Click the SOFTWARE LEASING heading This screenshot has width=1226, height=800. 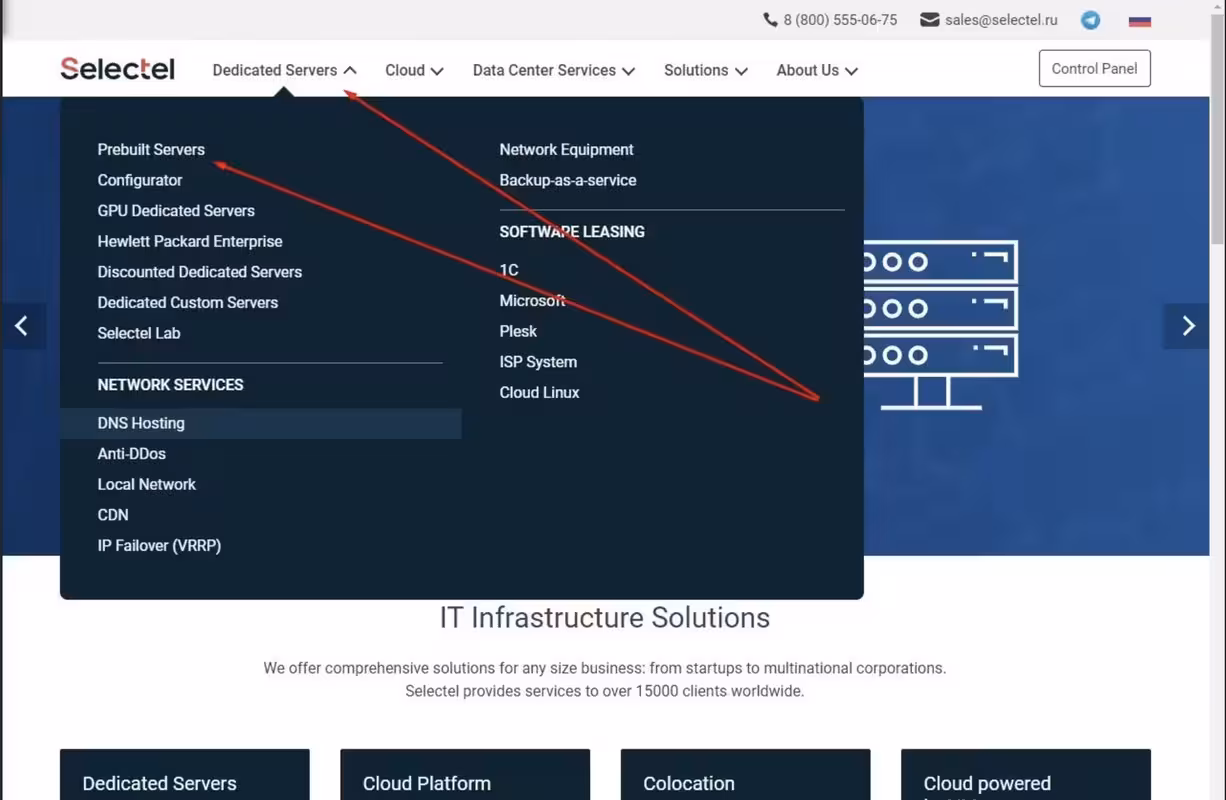[572, 232]
